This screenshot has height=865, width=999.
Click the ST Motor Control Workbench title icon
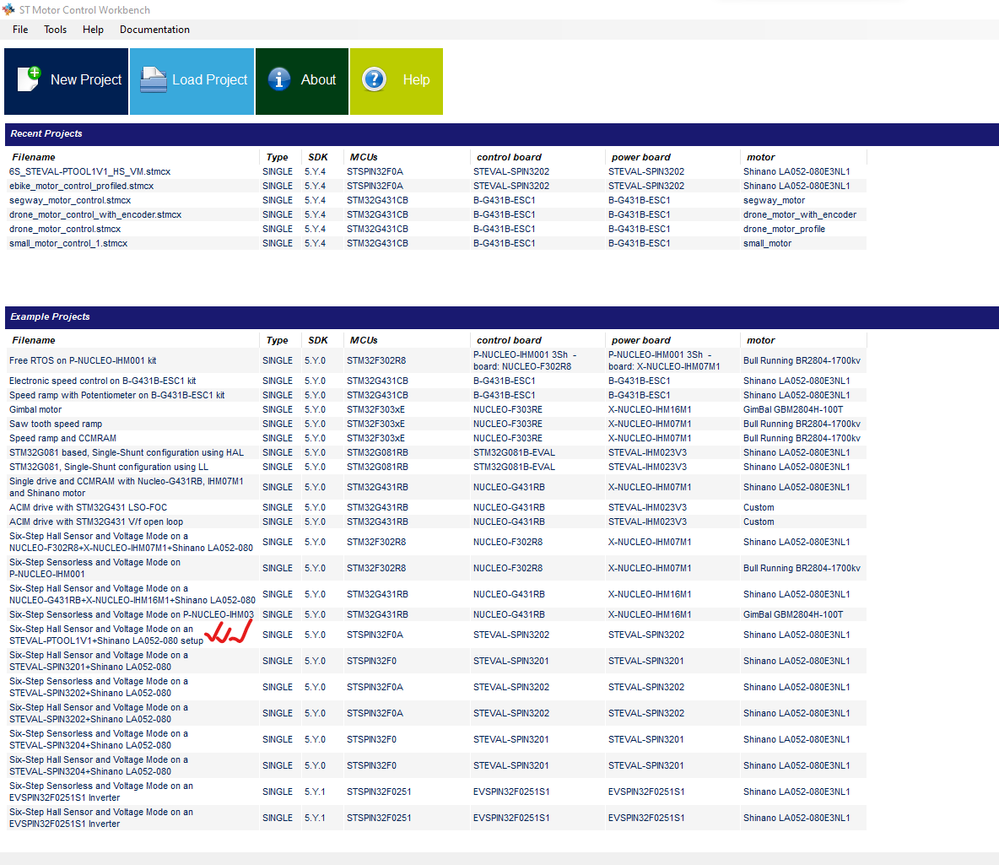click(8, 10)
